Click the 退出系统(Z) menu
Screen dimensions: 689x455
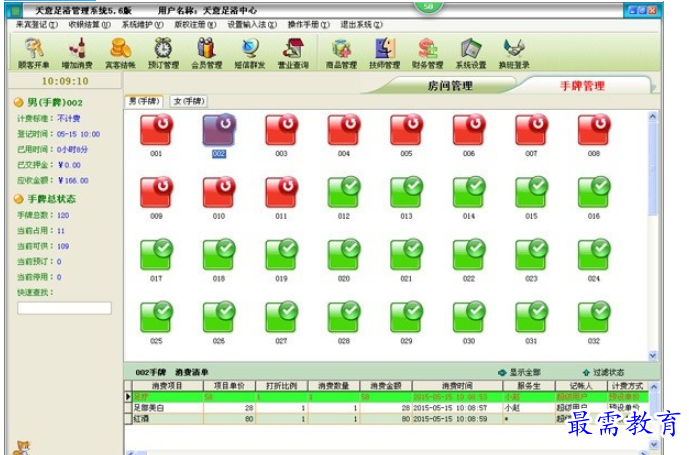(x=361, y=25)
